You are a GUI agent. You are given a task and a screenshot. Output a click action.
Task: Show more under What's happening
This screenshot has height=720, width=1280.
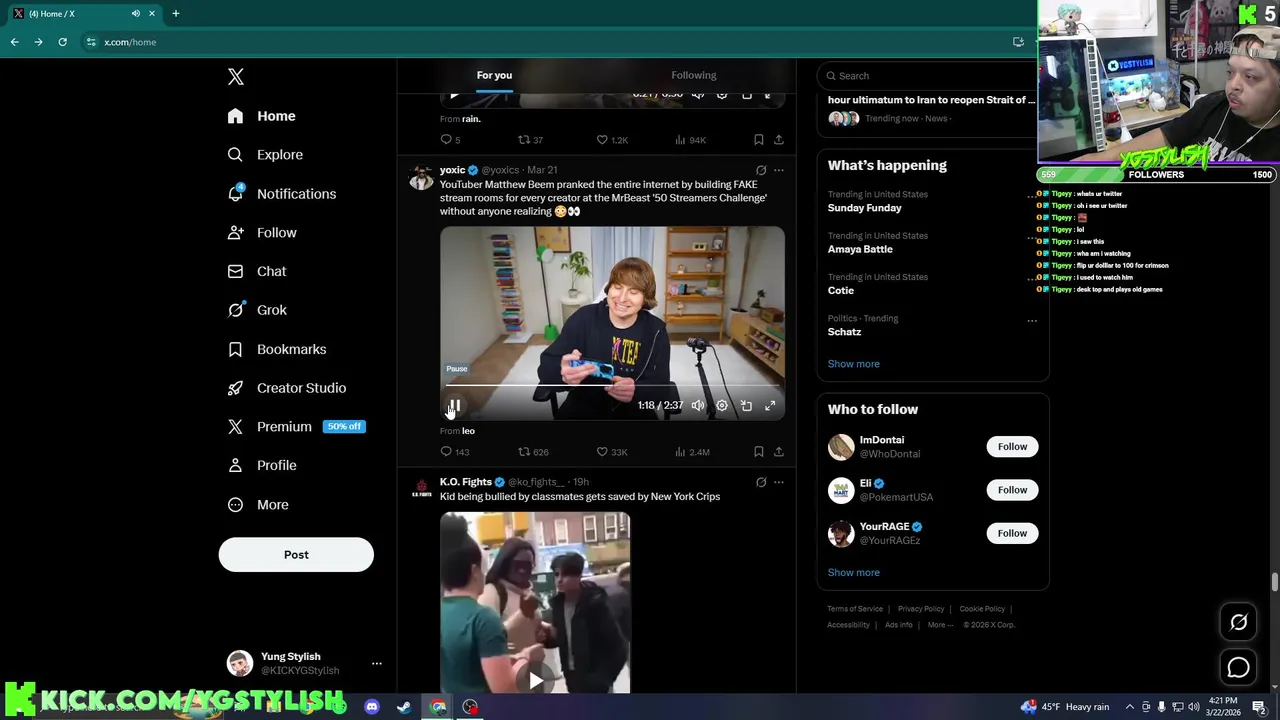854,364
